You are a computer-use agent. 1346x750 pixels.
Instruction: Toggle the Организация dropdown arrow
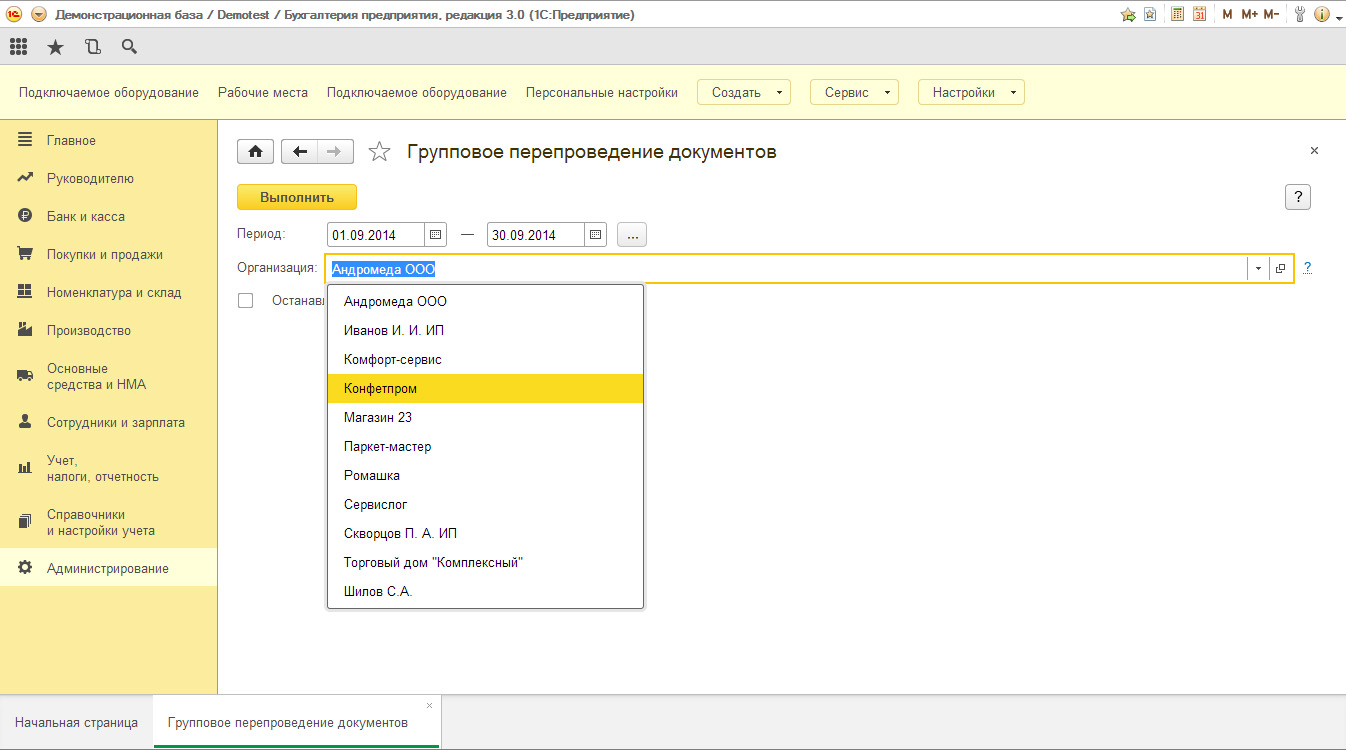point(1258,269)
